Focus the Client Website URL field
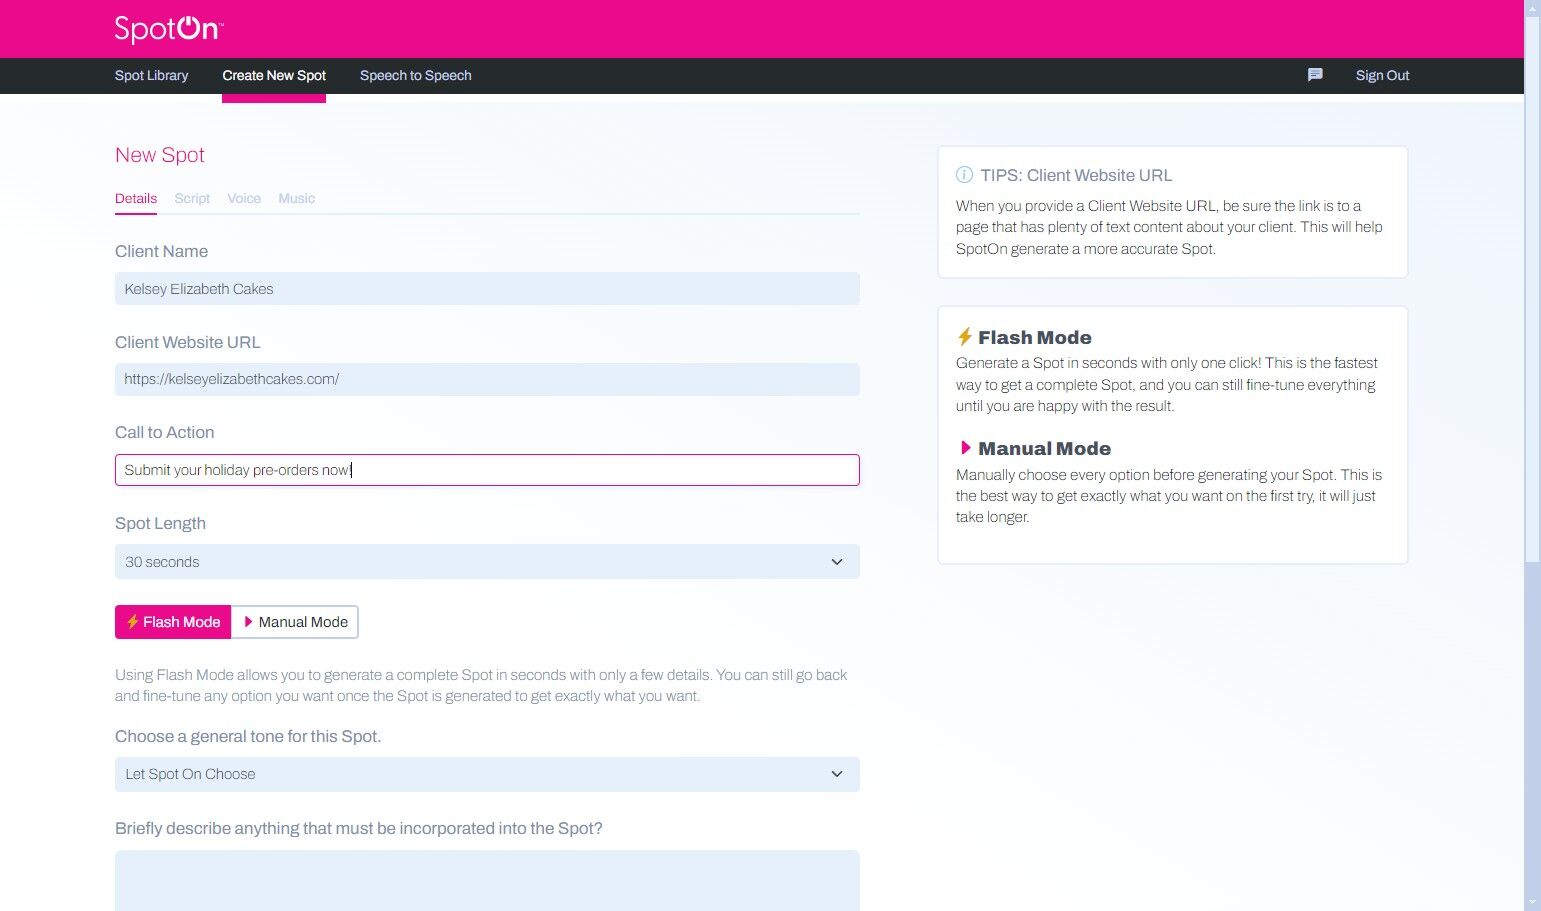This screenshot has width=1541, height=911. (487, 379)
